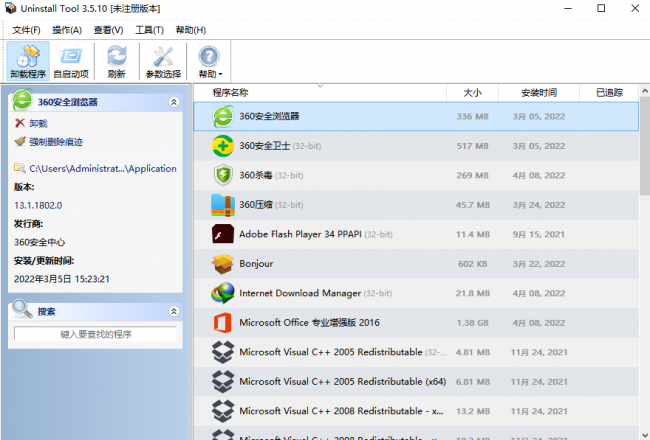Viewport: 650px width, 440px height.
Task: Click the magnifier icon in 搜索 panel
Action: (x=22, y=309)
